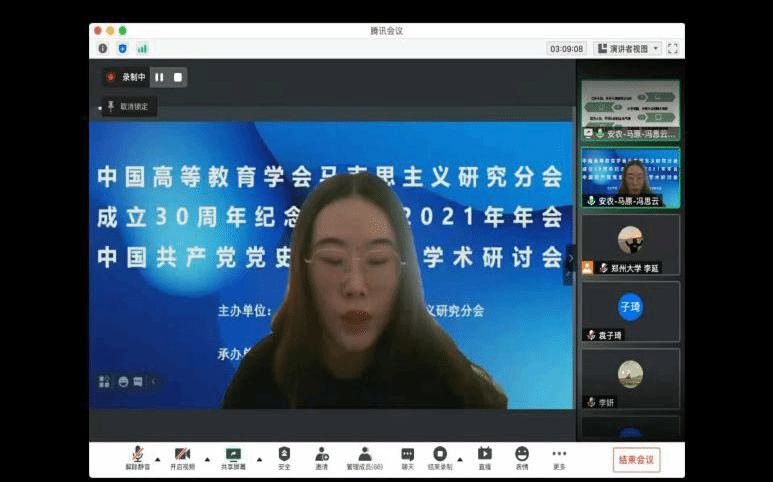The height and width of the screenshot is (482, 773).
Task: Click the red 结束会议 end meeting button
Action: (636, 459)
